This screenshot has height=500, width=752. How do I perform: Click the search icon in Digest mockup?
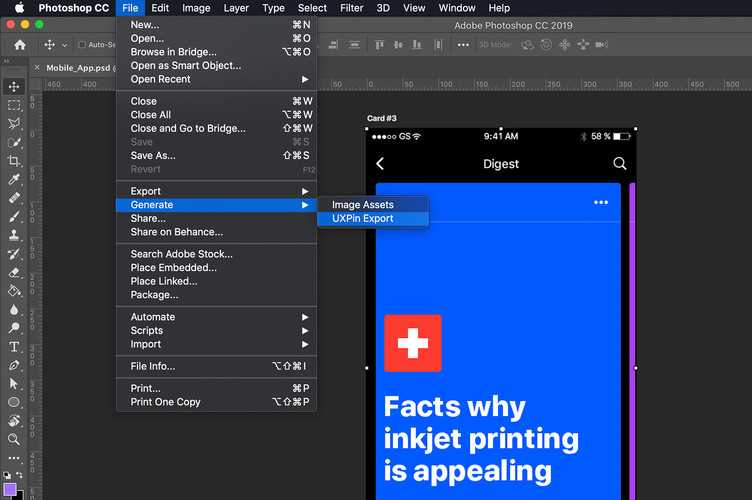(620, 163)
